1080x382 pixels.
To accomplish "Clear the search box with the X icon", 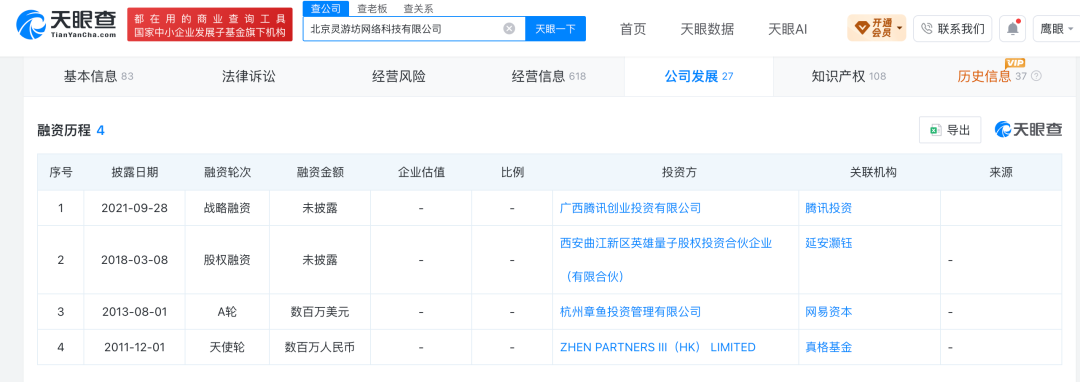I will click(509, 28).
